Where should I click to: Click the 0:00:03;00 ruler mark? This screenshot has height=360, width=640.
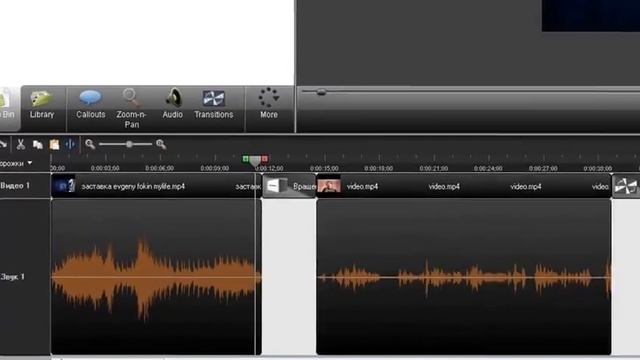pyautogui.click(x=105, y=168)
